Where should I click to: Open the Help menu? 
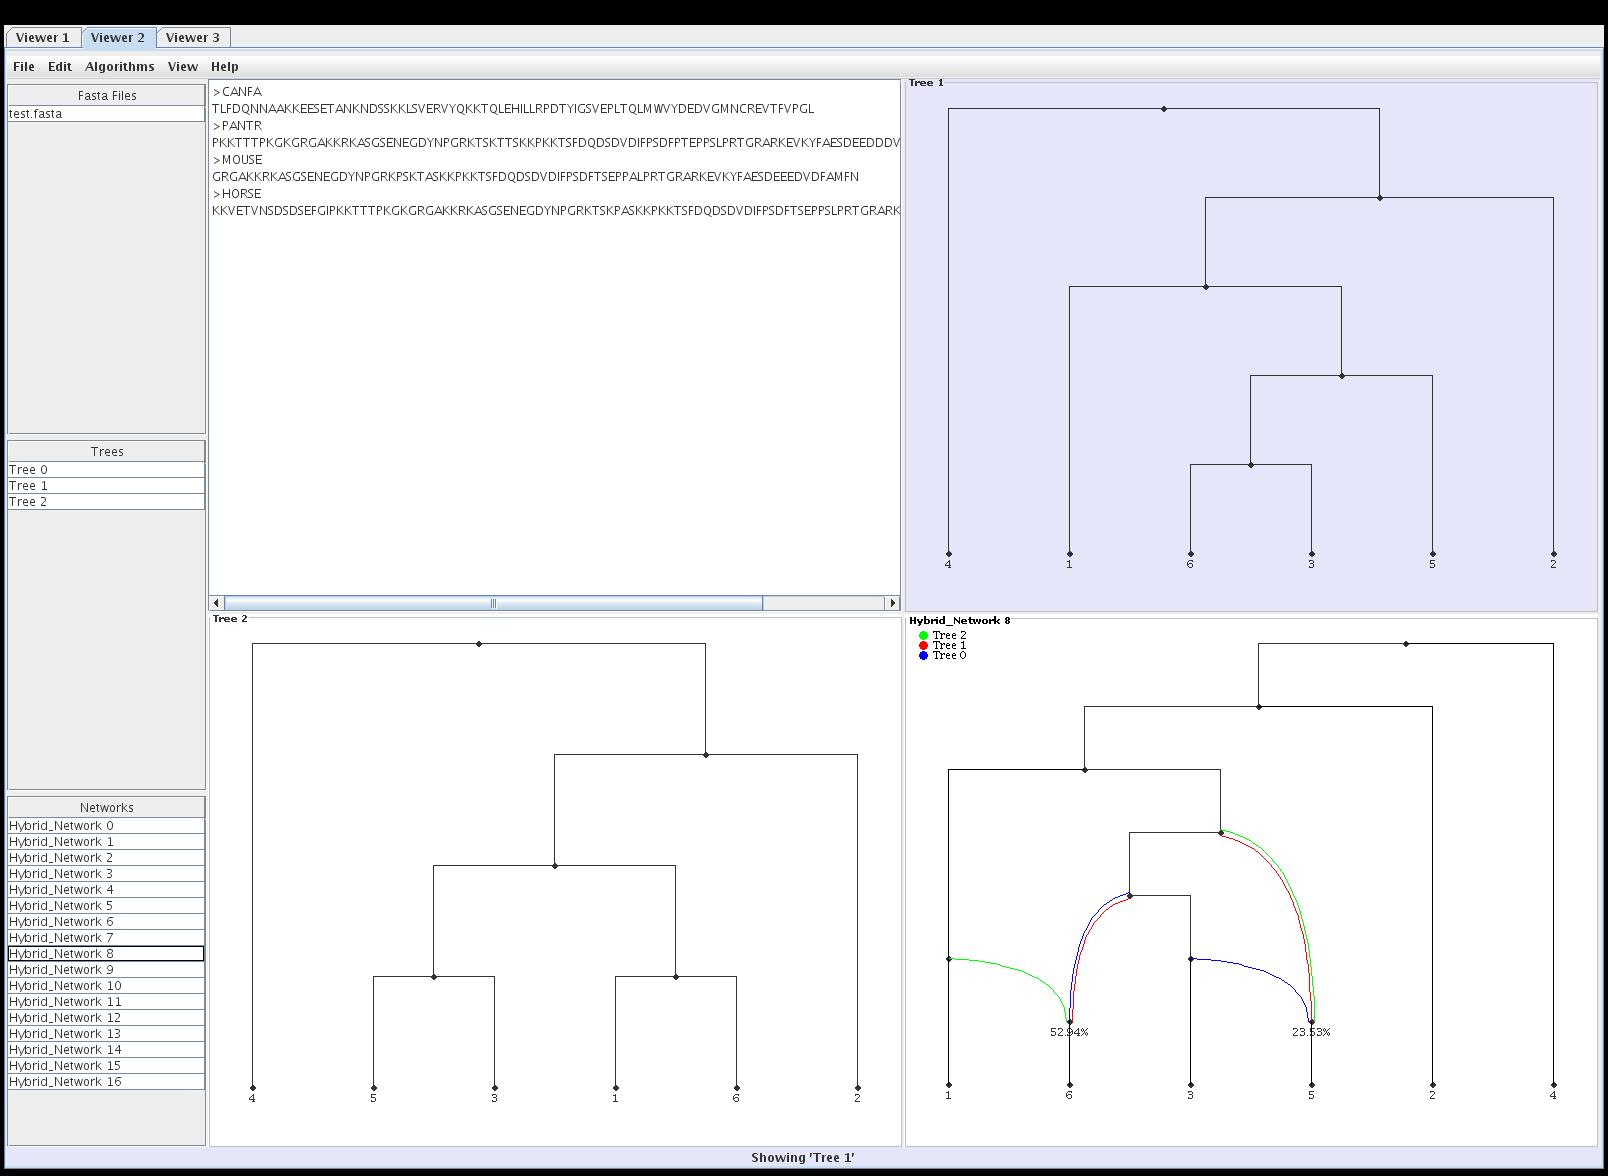pyautogui.click(x=225, y=67)
